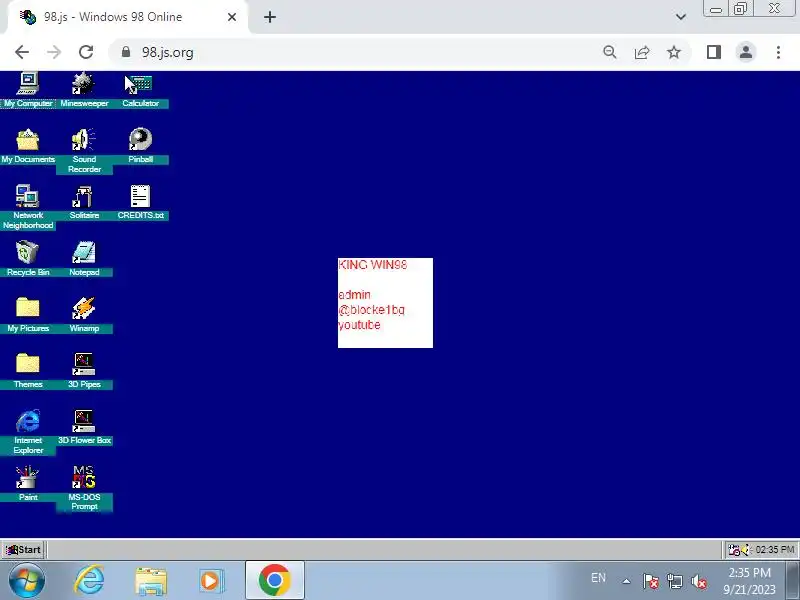Open the My Documents folder icon

28,145
